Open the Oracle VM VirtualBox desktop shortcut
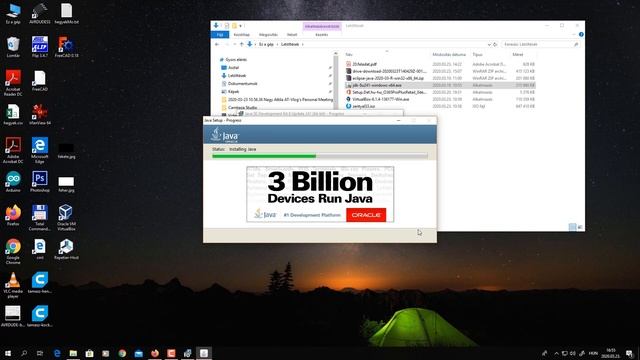Image resolution: width=640 pixels, height=360 pixels. [66, 218]
